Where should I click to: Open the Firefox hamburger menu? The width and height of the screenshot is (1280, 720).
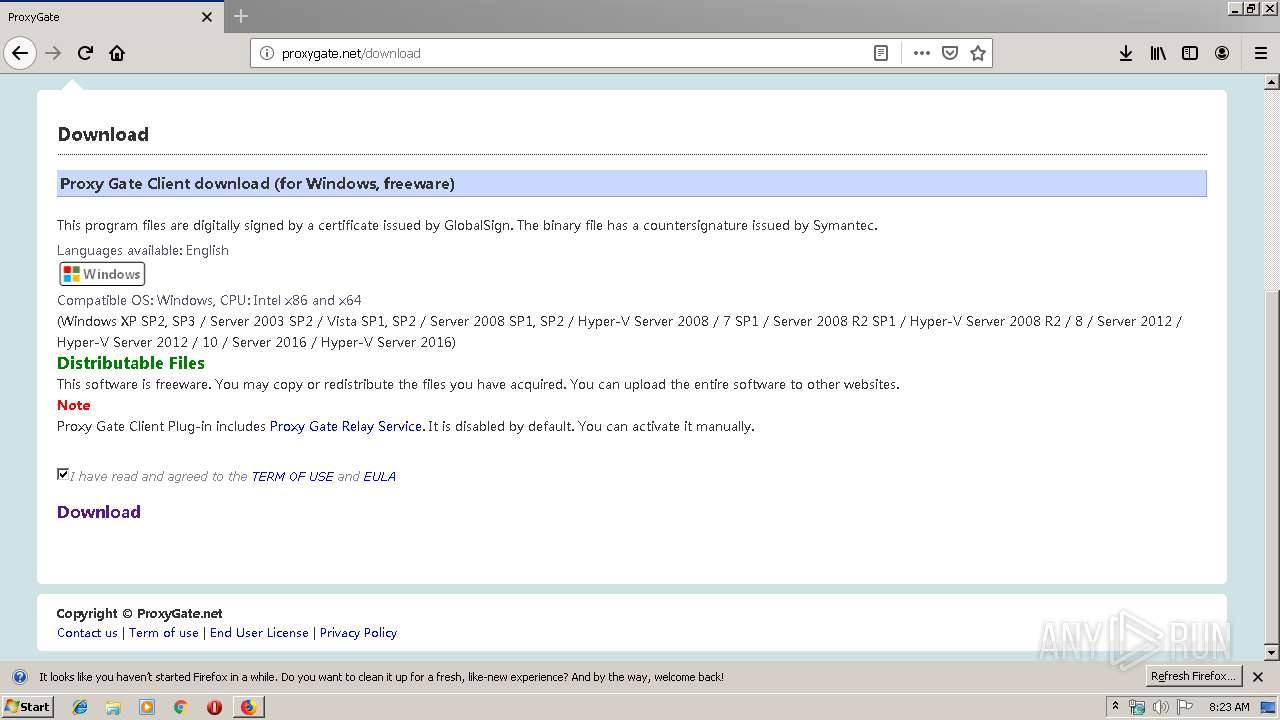point(1261,53)
